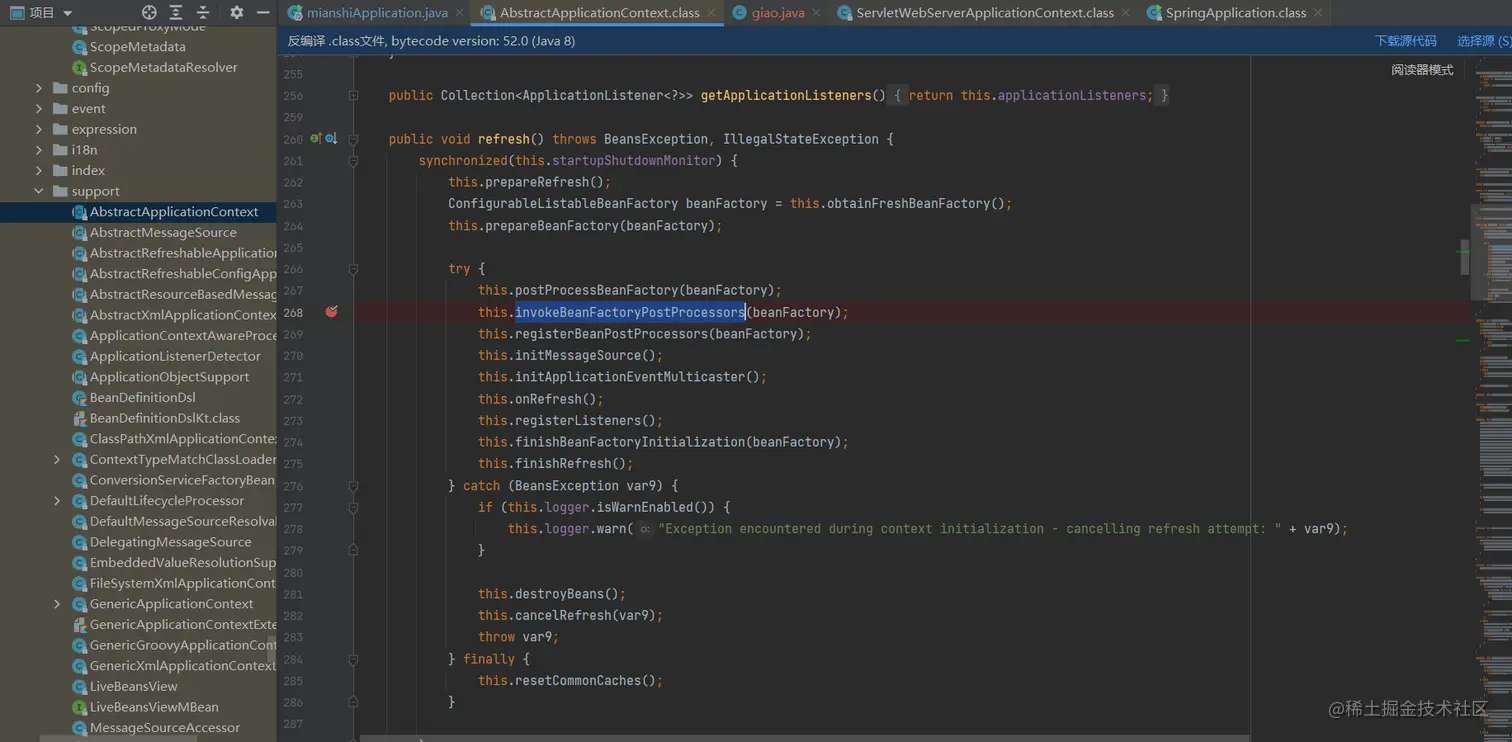This screenshot has width=1512, height=742.
Task: Click the editor vertical scrollbar thumb
Action: coord(1465,256)
